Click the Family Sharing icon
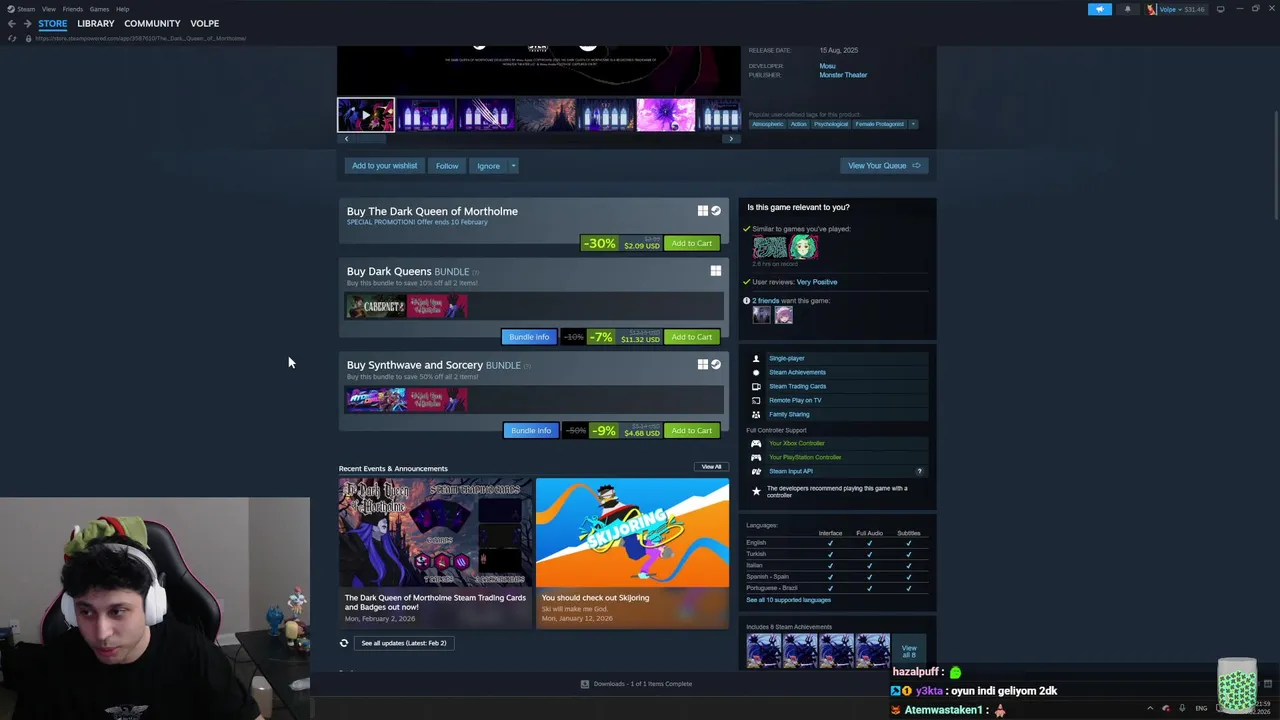The height and width of the screenshot is (720, 1280). 756,414
